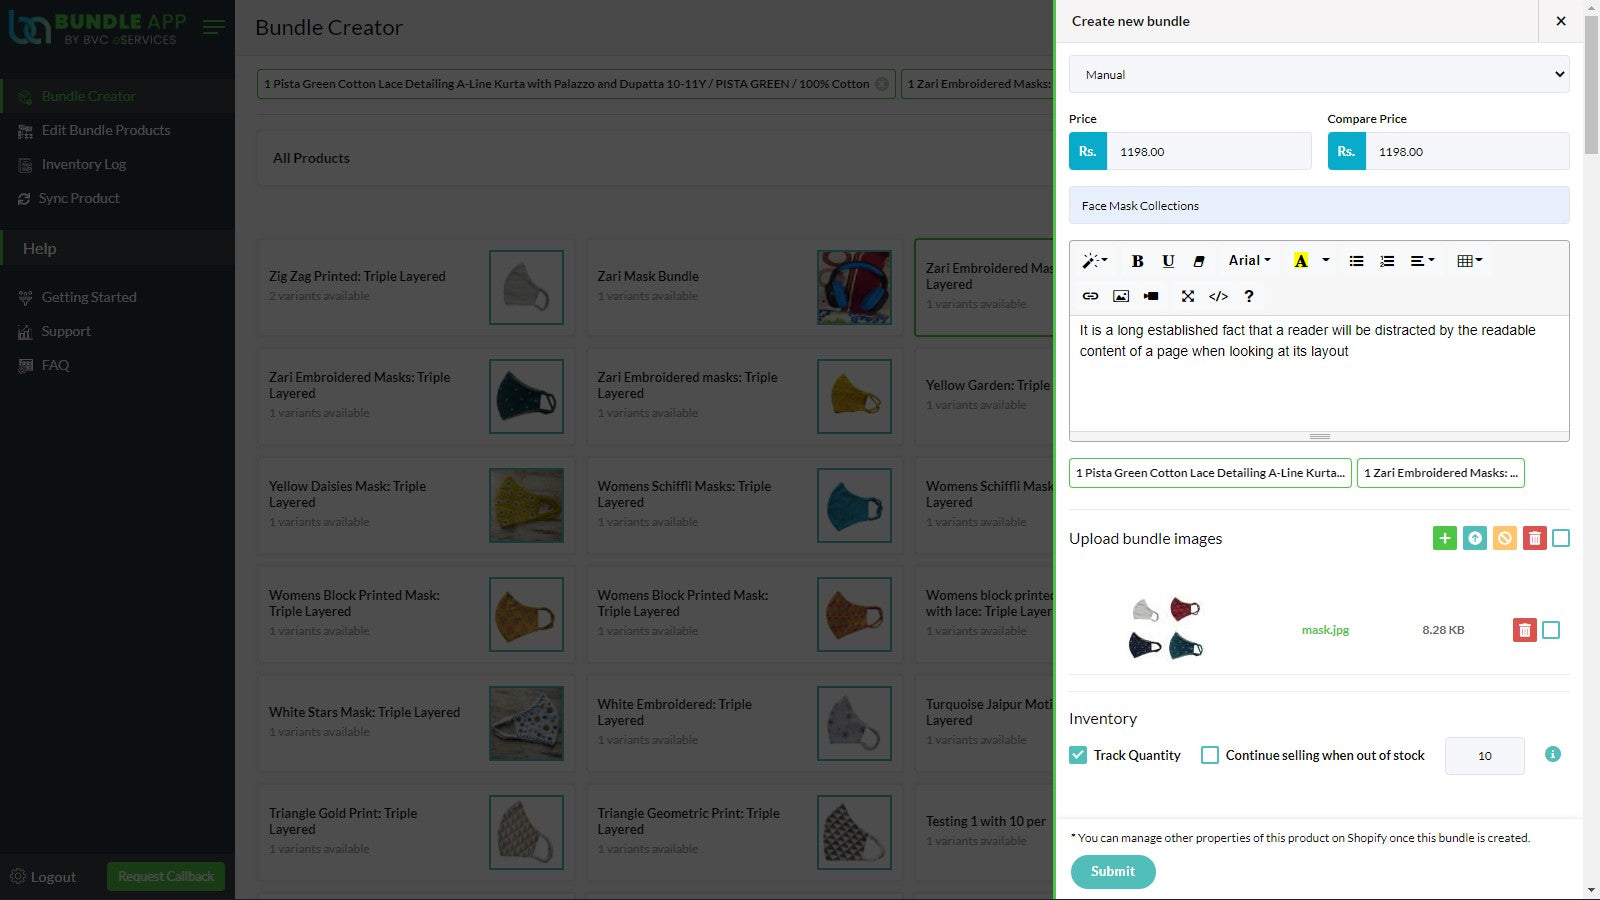1600x900 pixels.
Task: Open Getting Started help page
Action: pos(89,297)
